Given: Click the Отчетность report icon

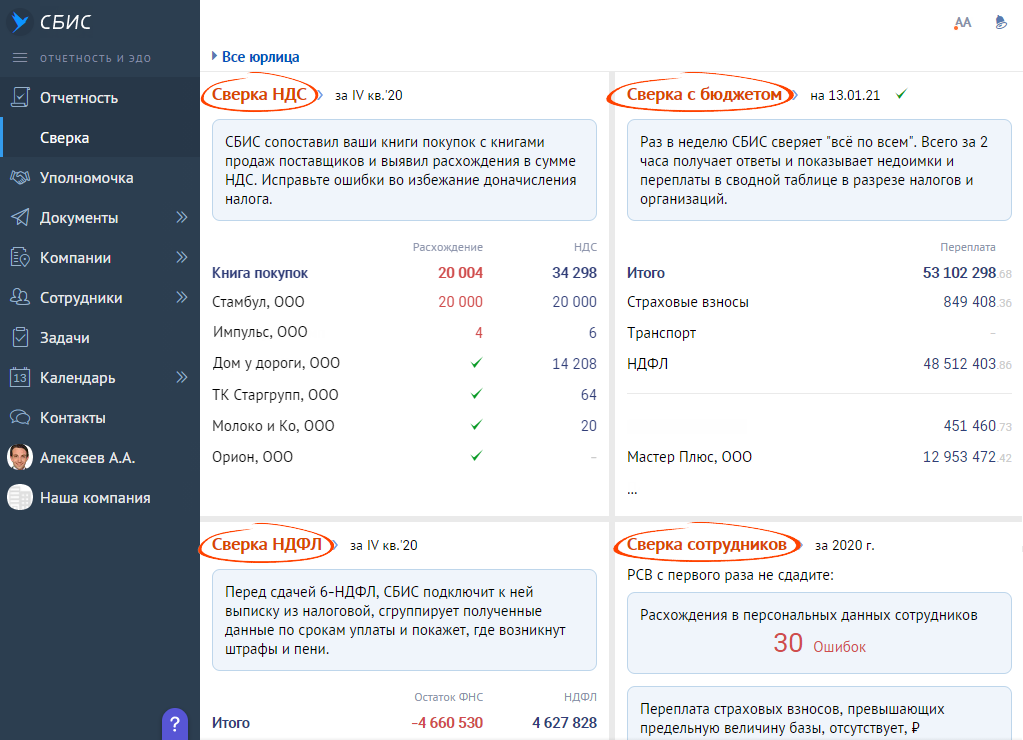Looking at the screenshot, I should tap(20, 97).
